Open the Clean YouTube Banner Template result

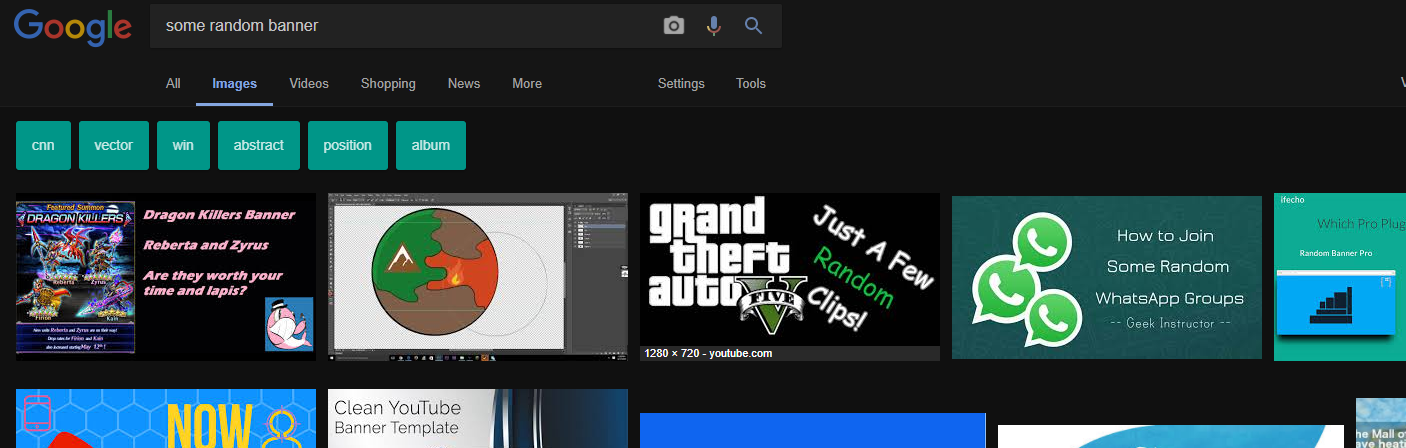coord(478,419)
